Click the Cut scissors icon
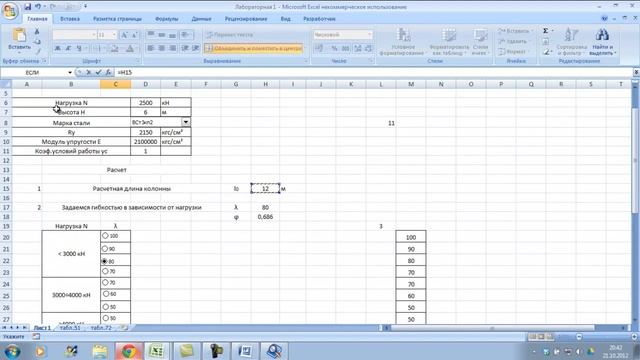 (37, 31)
